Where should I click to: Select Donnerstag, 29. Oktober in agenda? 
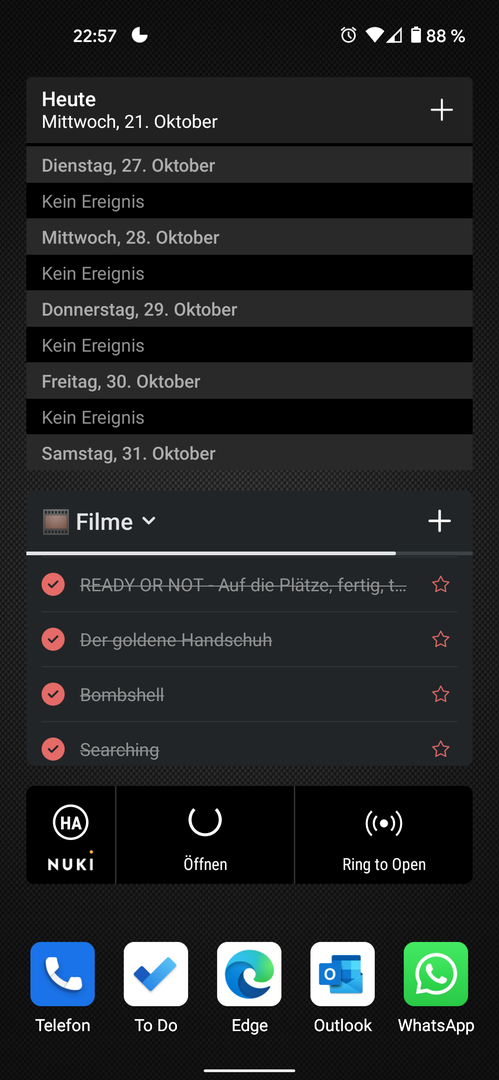[x=250, y=309]
